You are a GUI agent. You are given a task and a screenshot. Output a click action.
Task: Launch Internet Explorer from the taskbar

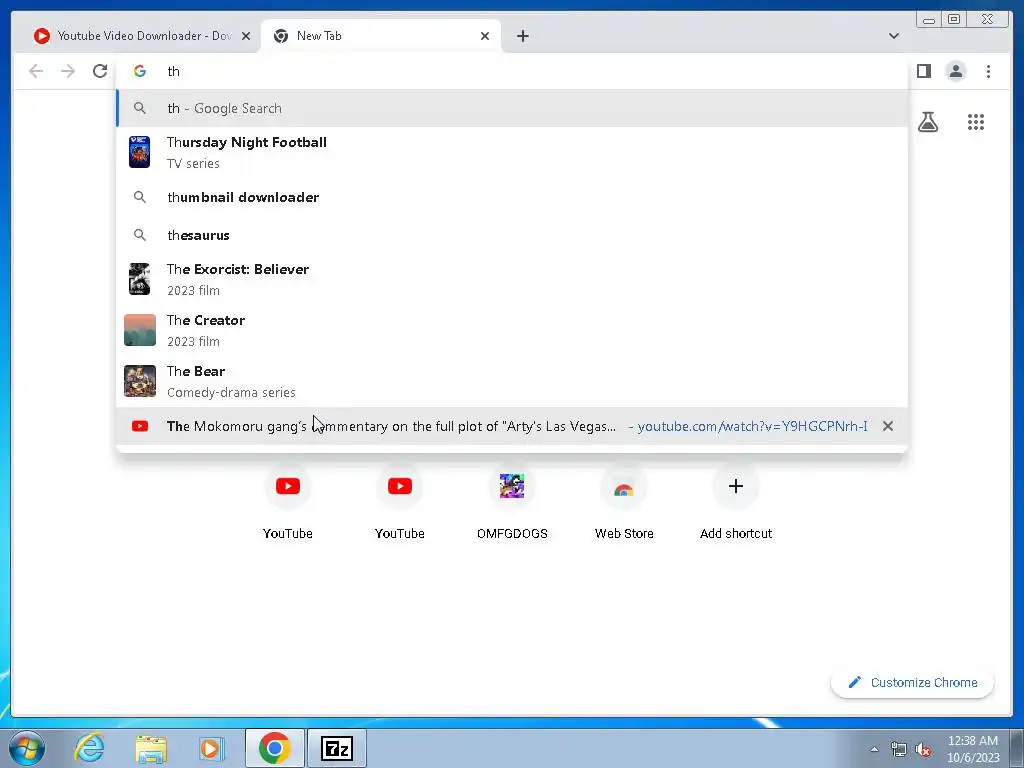89,748
